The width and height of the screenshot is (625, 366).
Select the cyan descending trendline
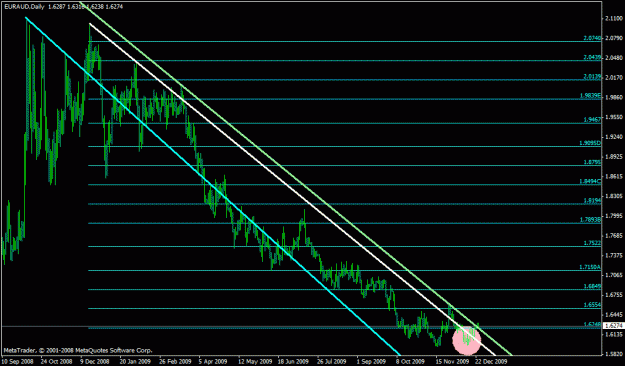(212, 186)
